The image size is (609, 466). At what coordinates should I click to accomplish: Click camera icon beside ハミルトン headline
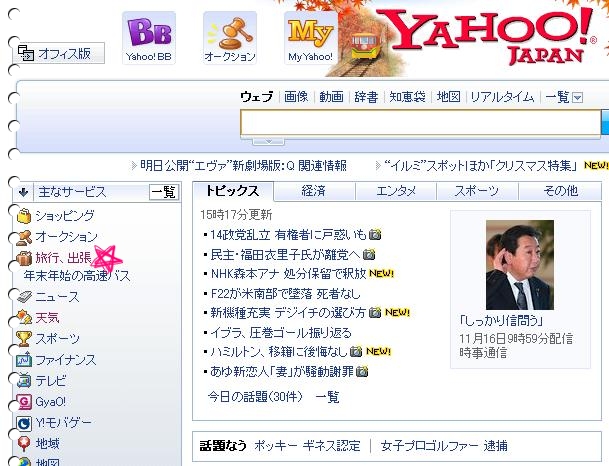(356, 351)
